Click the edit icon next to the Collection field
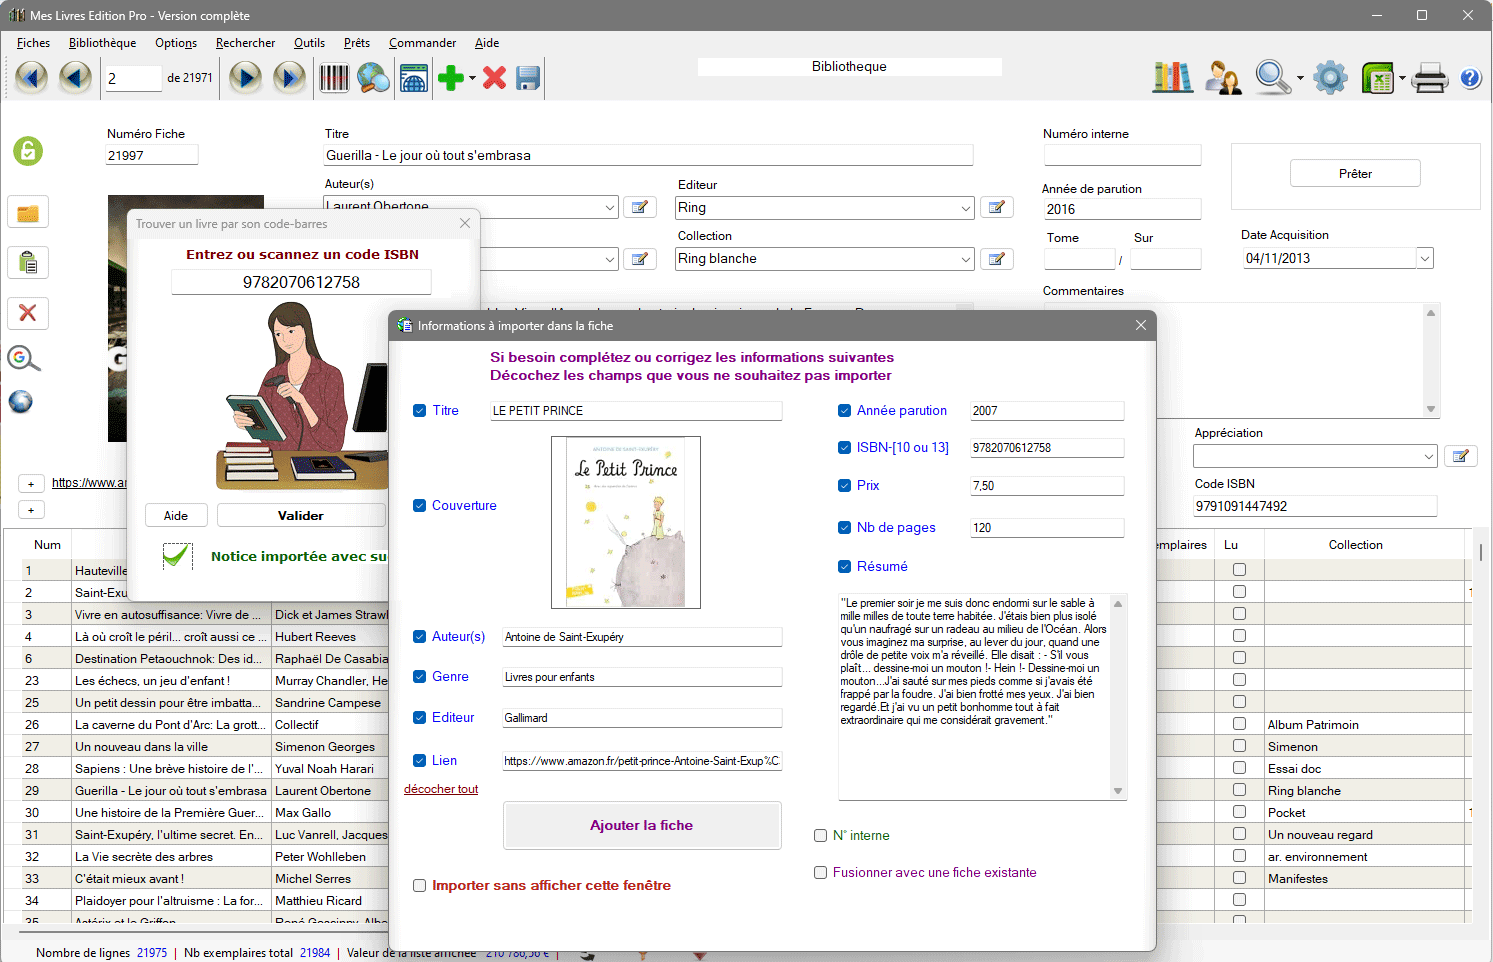 (x=997, y=258)
